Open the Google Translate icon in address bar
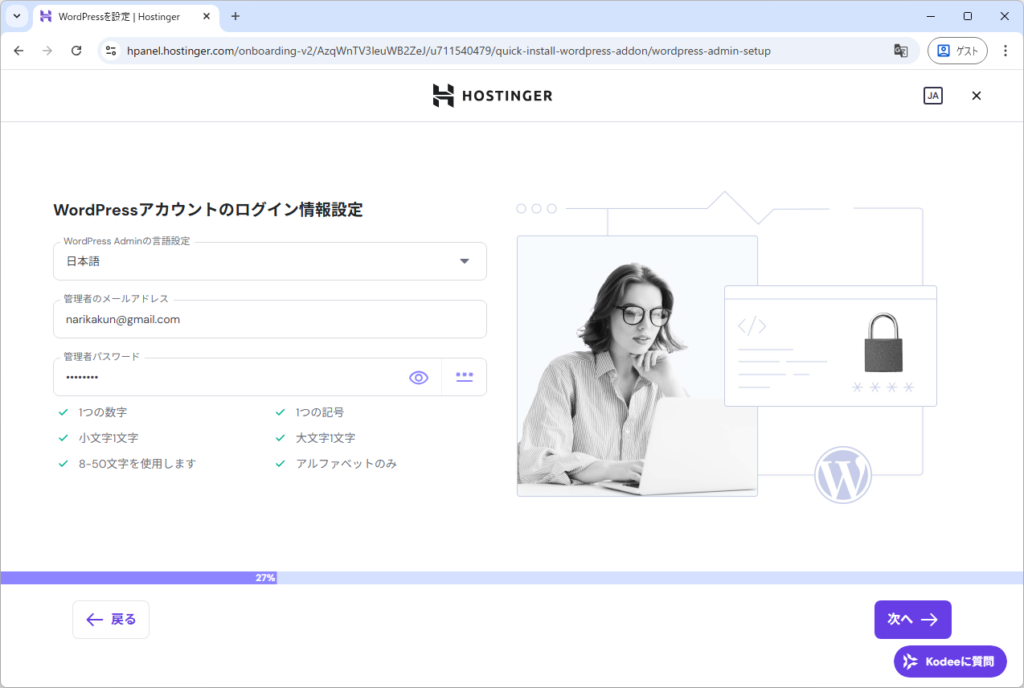The image size is (1024, 688). click(x=901, y=50)
